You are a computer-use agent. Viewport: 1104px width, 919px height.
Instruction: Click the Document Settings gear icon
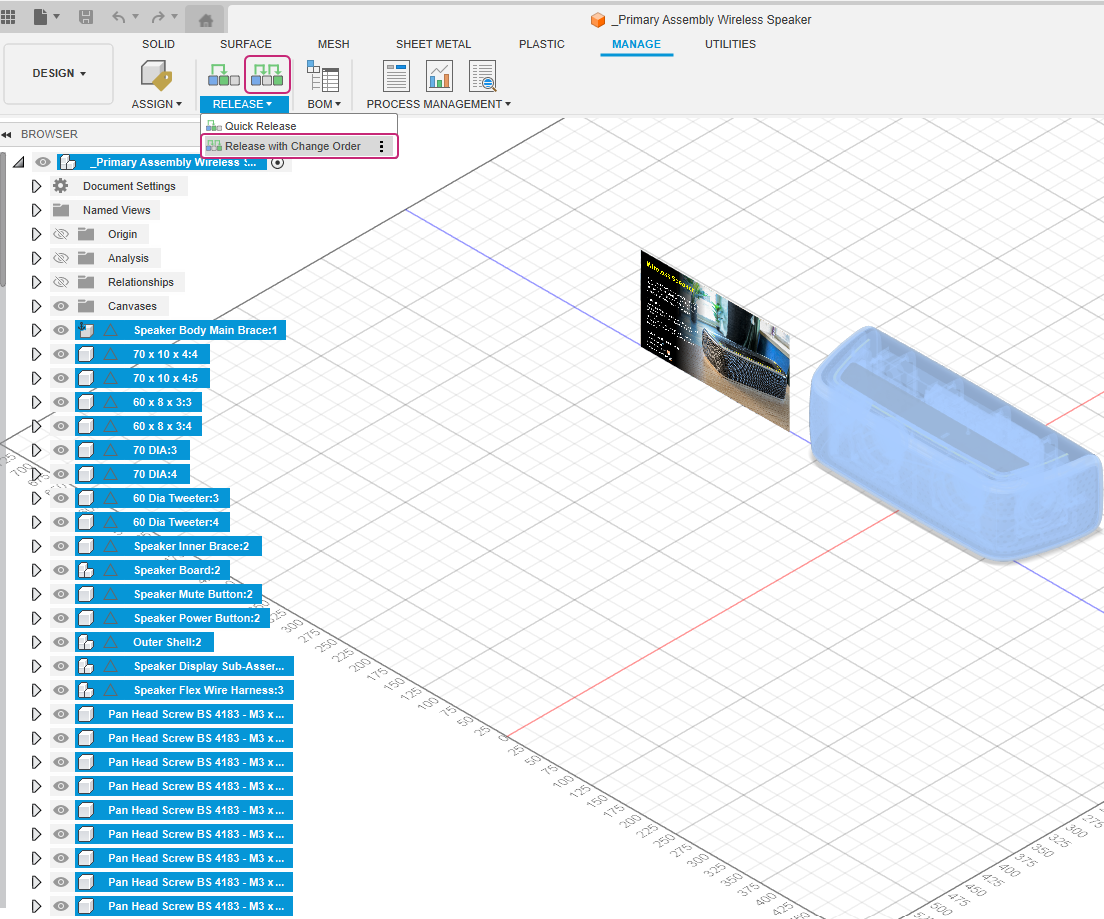[x=61, y=186]
